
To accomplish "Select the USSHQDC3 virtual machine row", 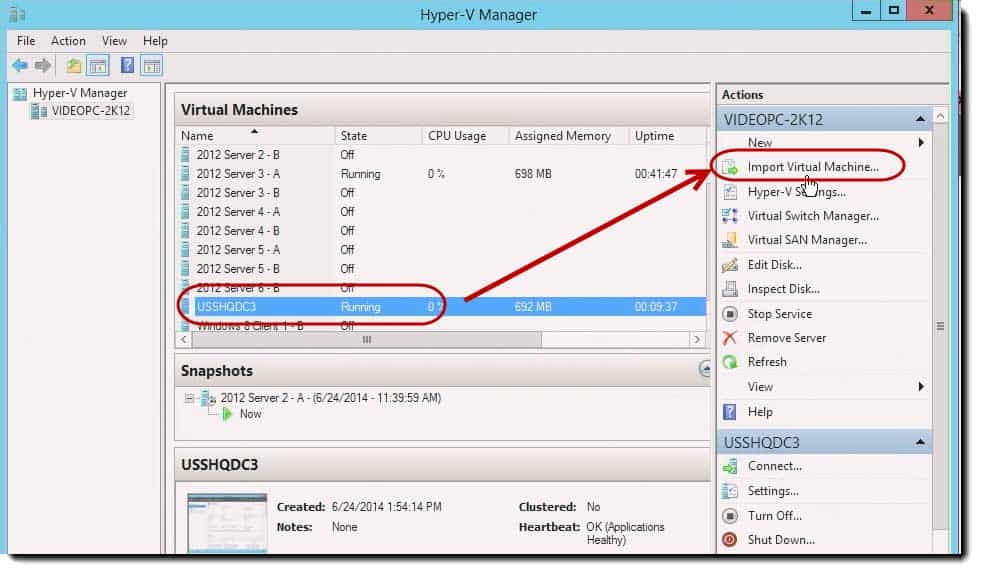I will 442,307.
